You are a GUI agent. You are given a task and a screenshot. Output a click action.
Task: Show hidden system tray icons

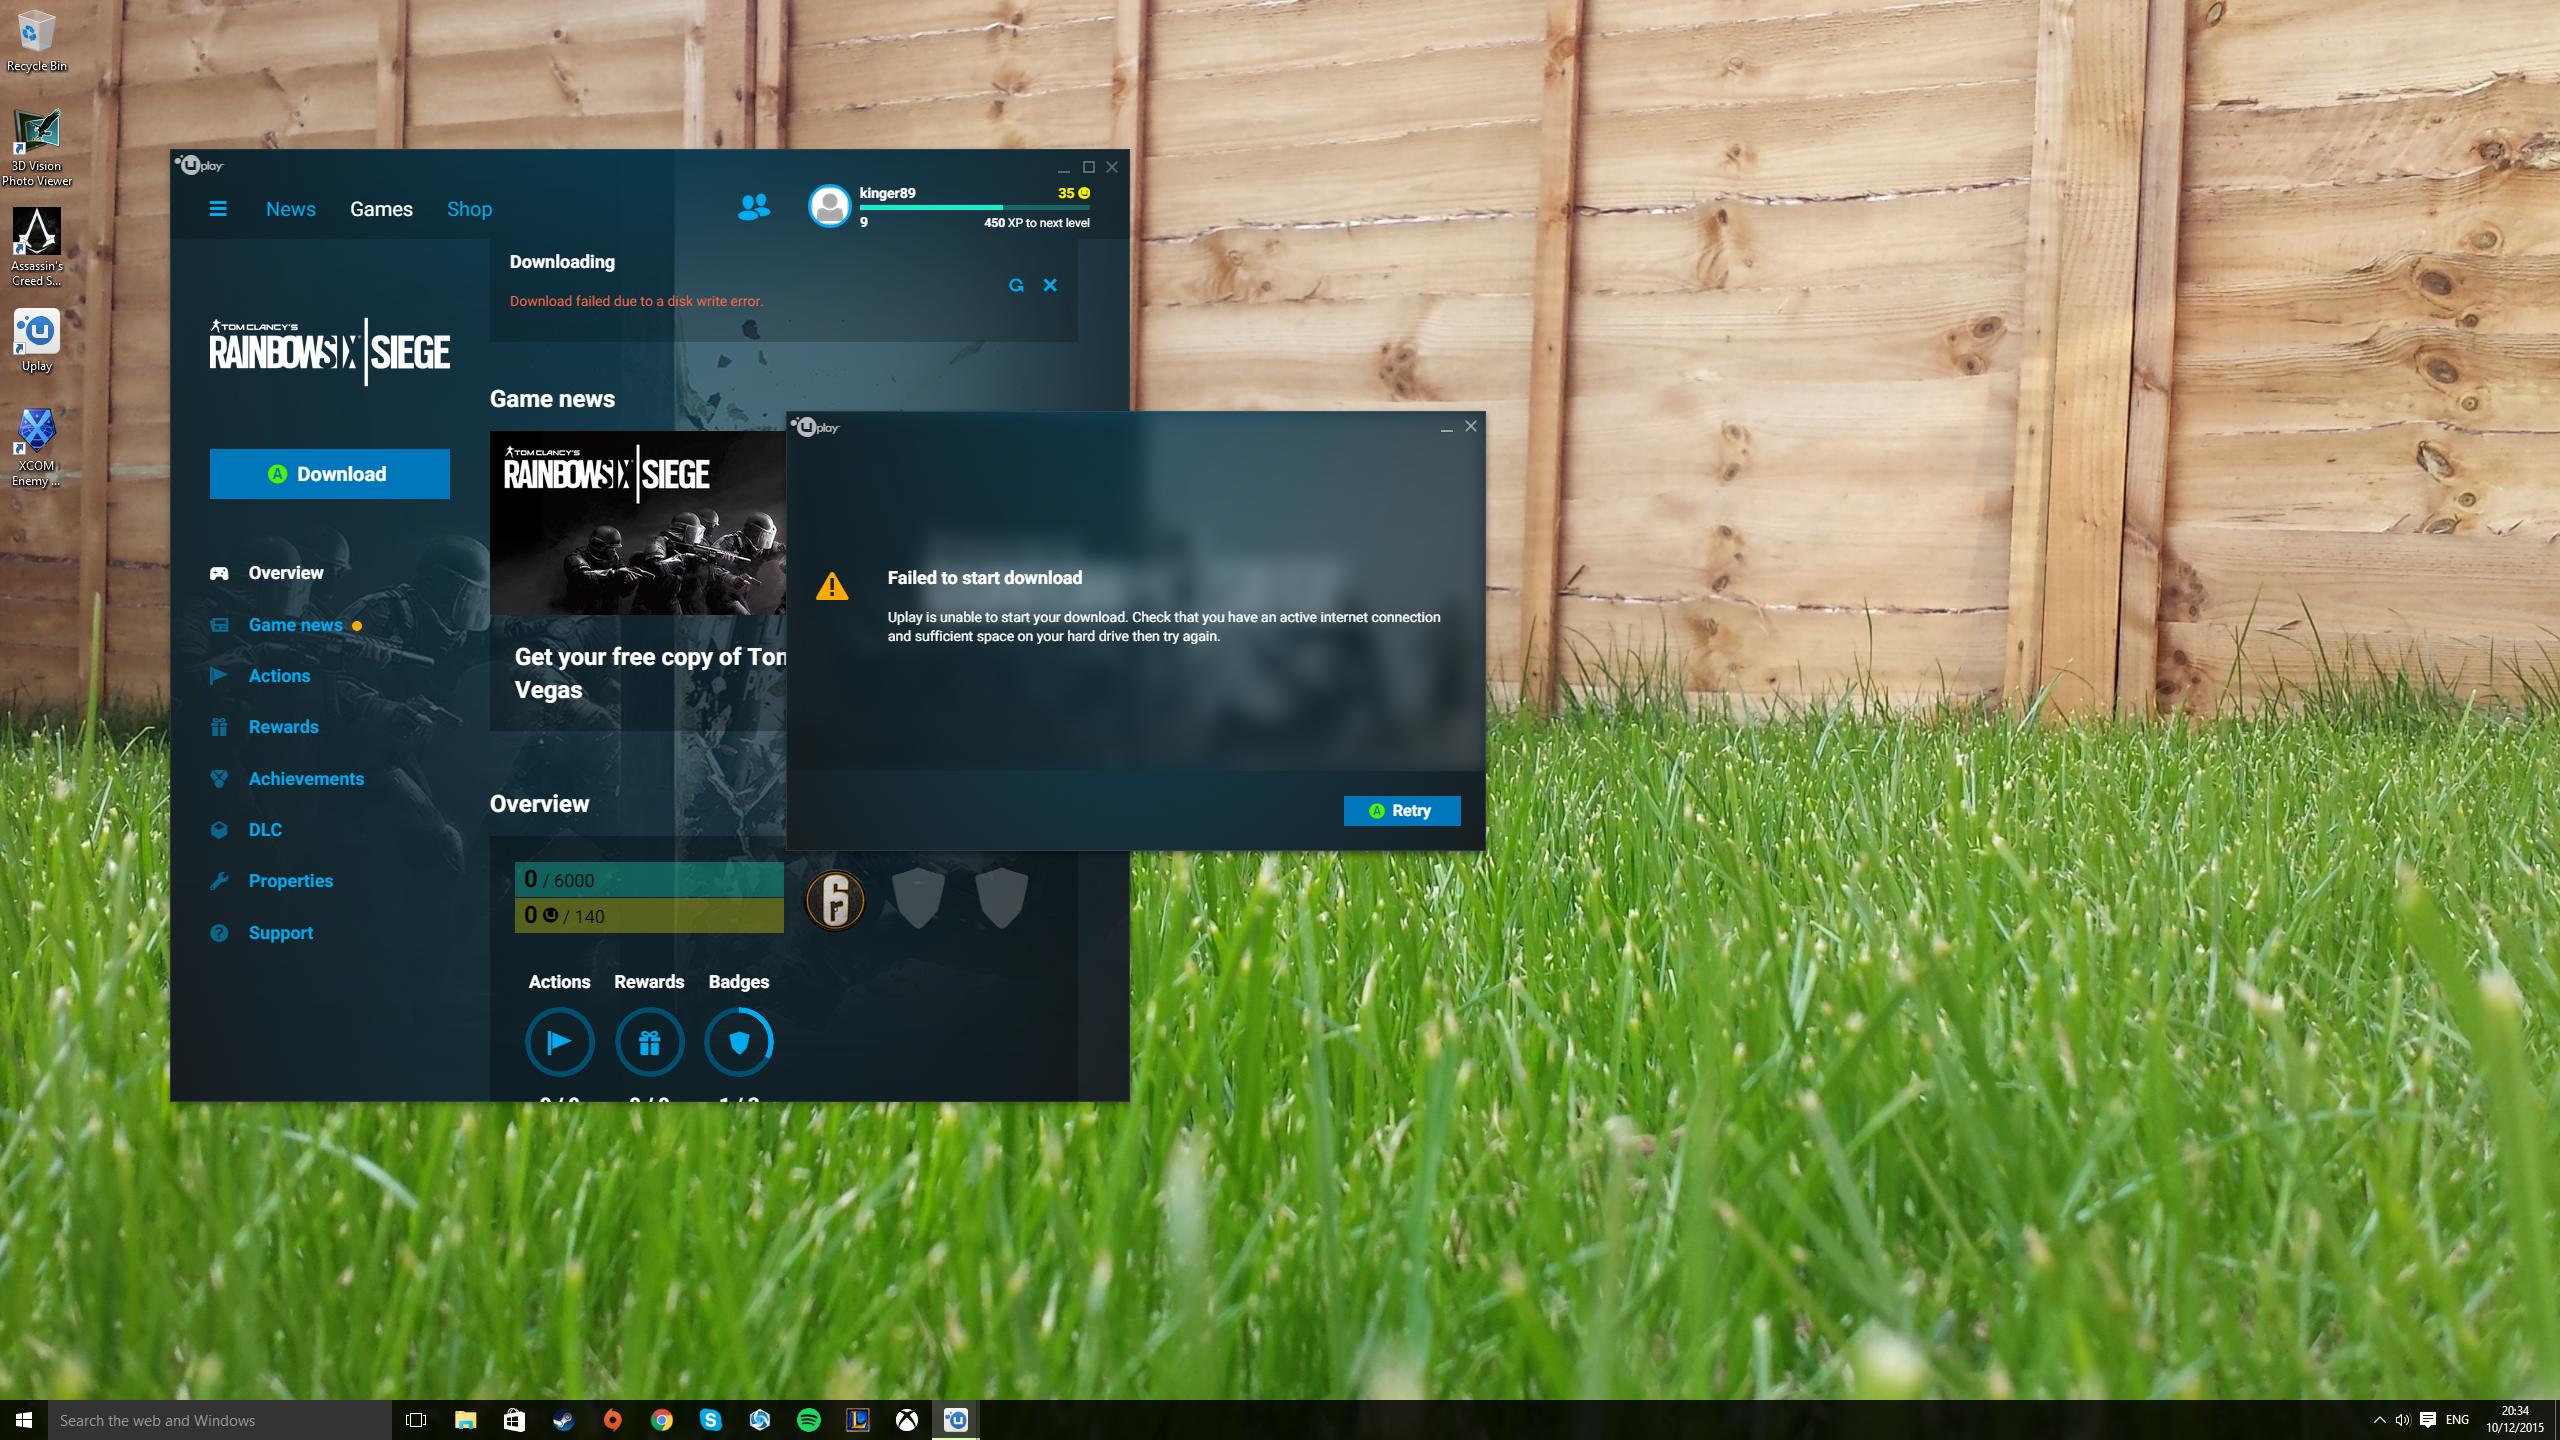tap(2379, 1420)
